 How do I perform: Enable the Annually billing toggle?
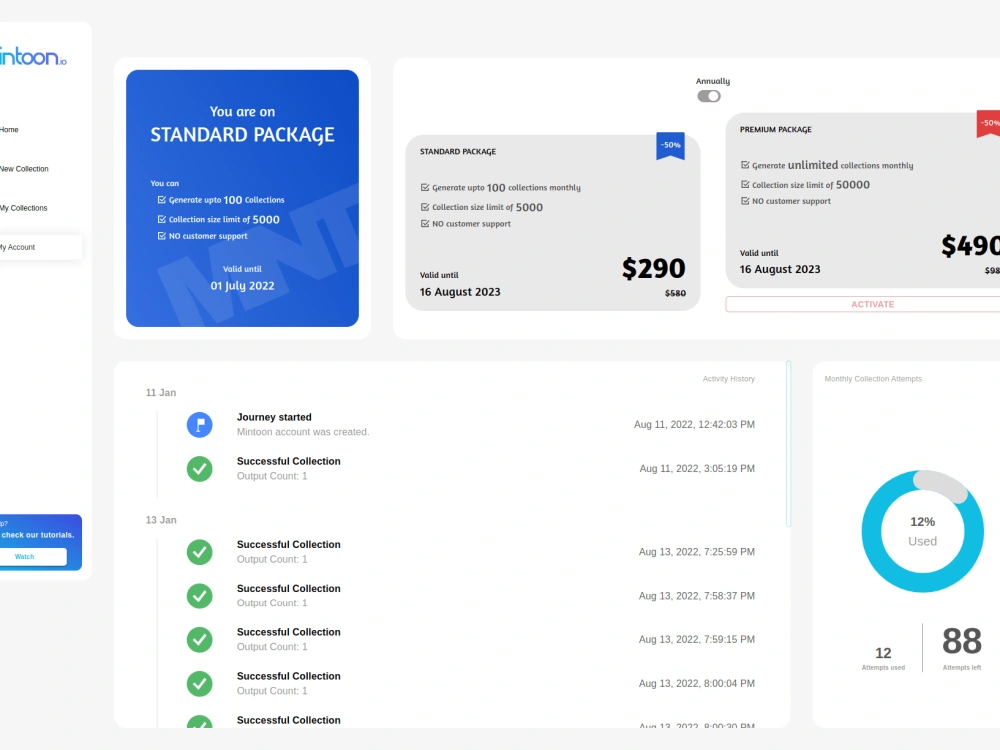coord(710,96)
